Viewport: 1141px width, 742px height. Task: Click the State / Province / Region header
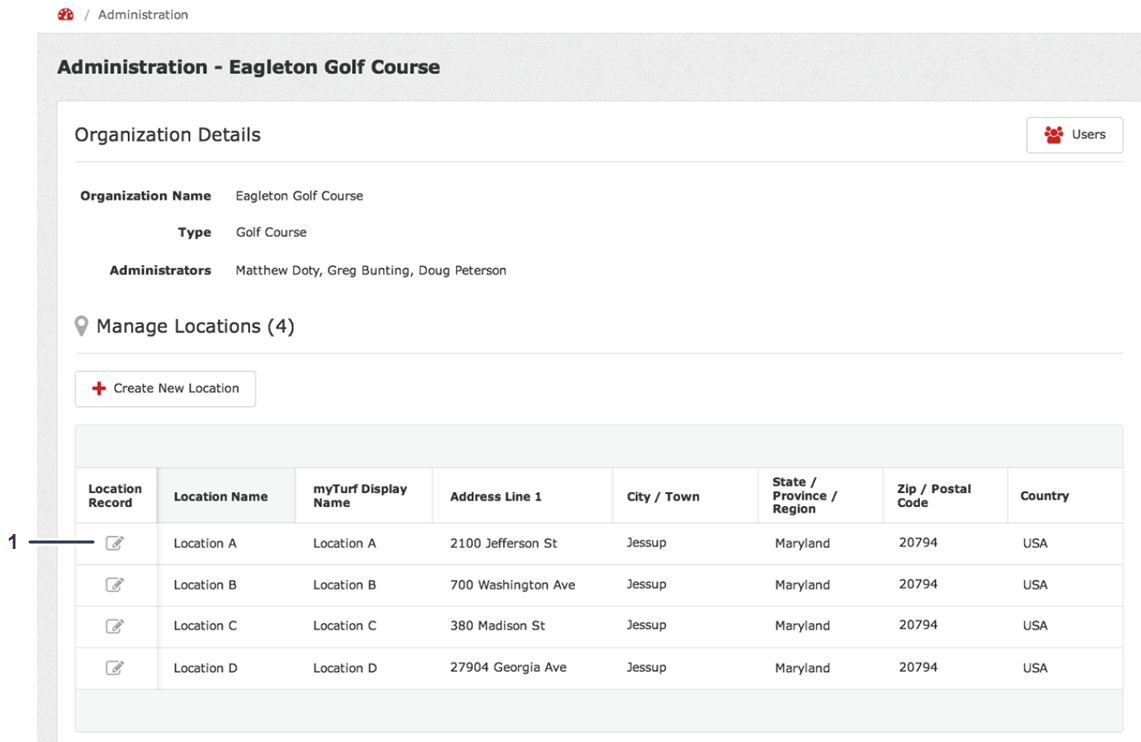805,496
